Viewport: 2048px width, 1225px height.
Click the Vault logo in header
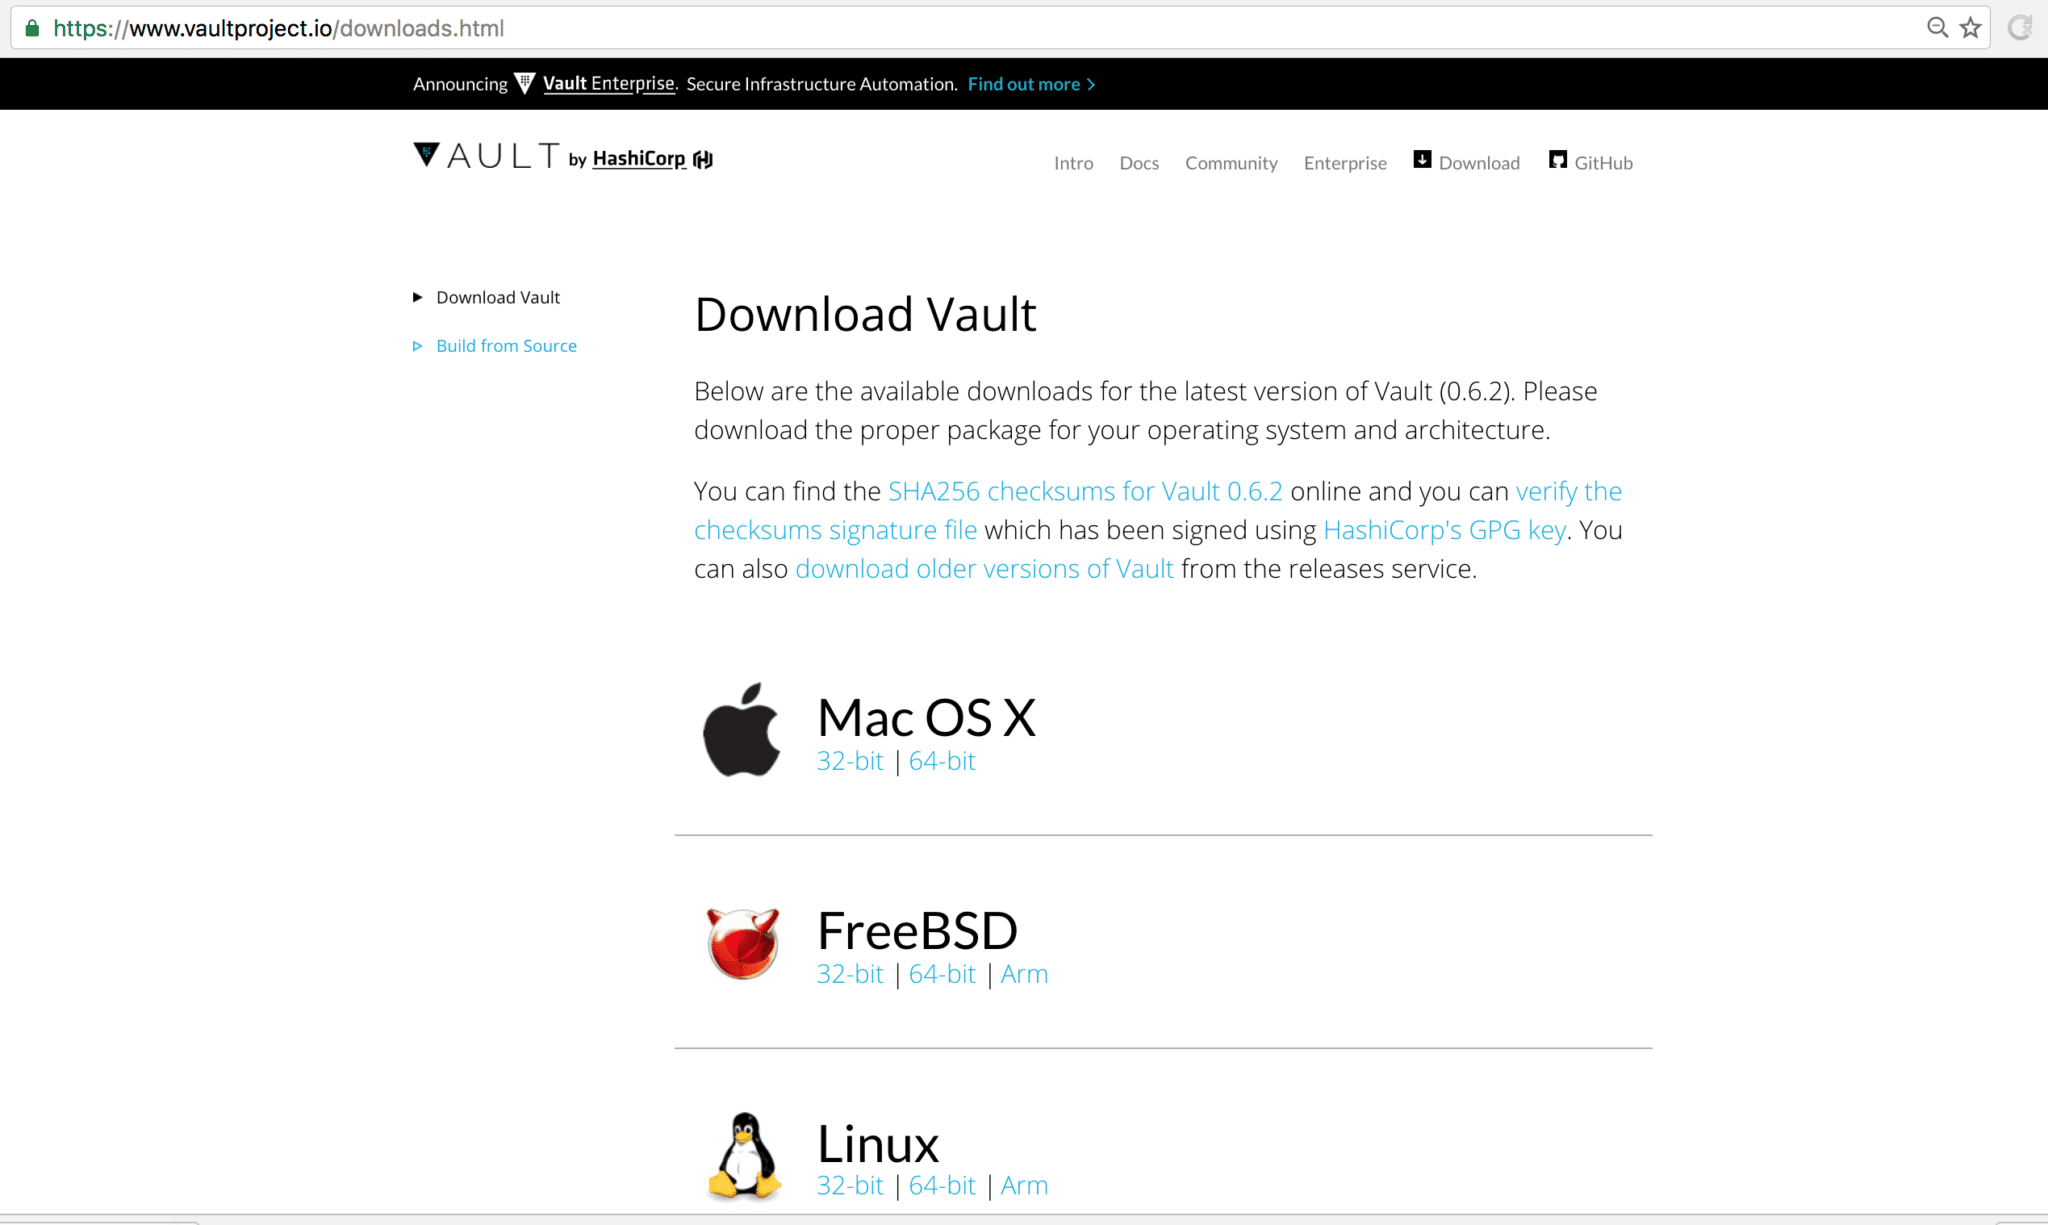pyautogui.click(x=487, y=156)
